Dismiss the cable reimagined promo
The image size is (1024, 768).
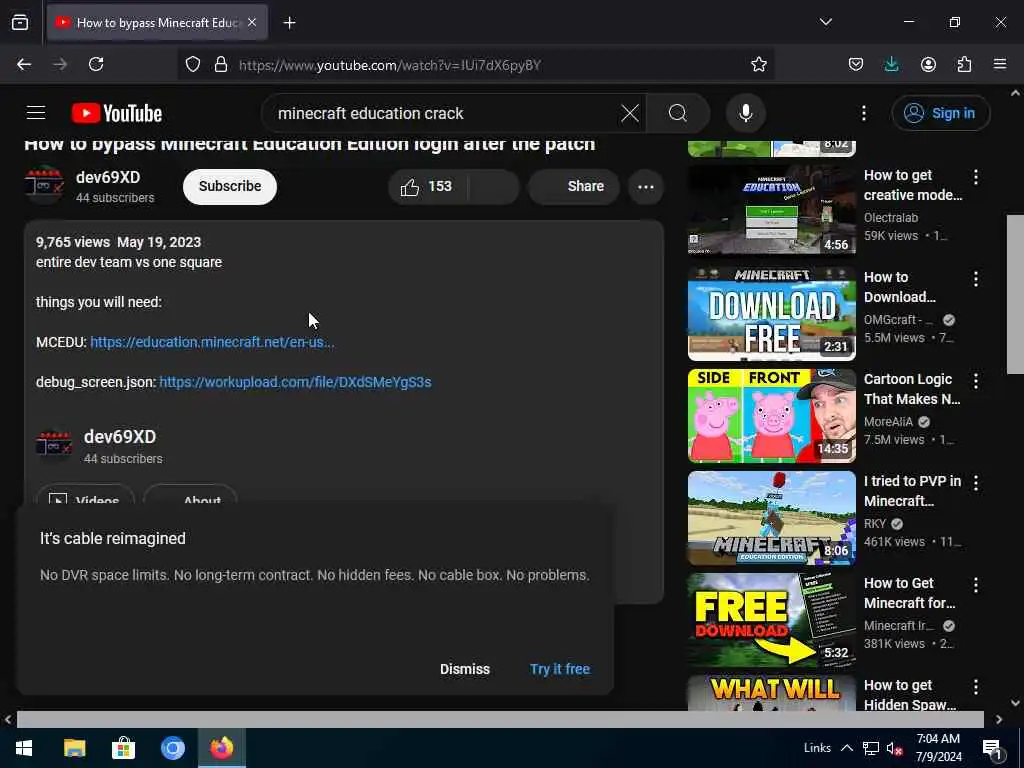(464, 669)
